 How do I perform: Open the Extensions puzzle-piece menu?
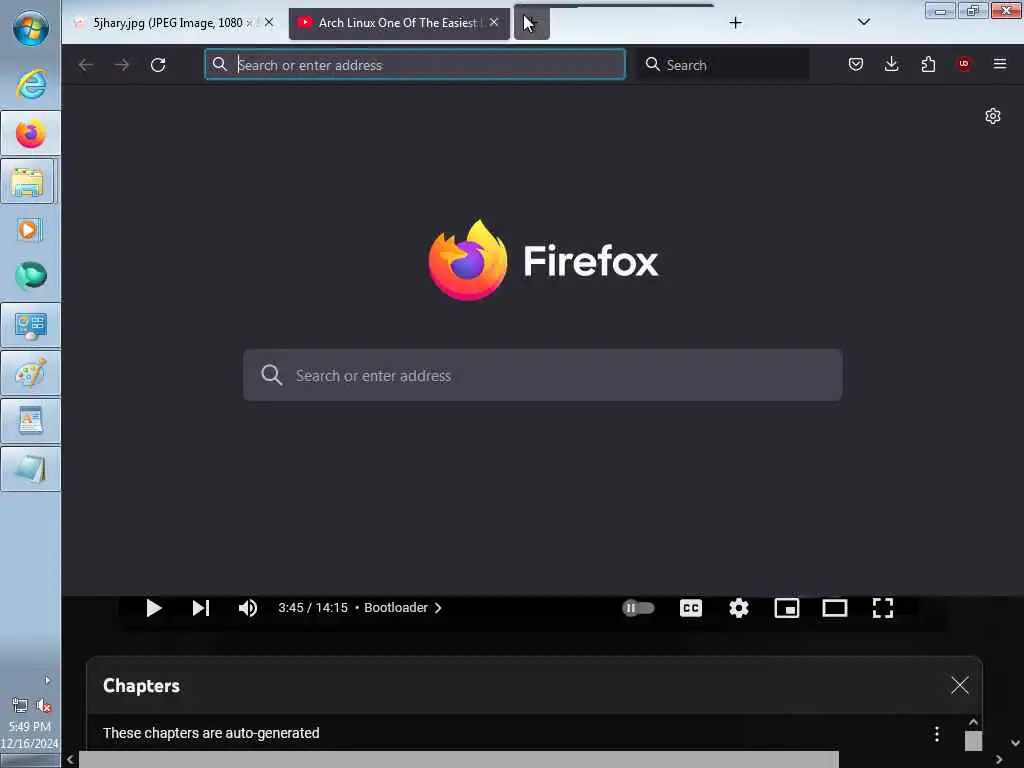point(928,64)
